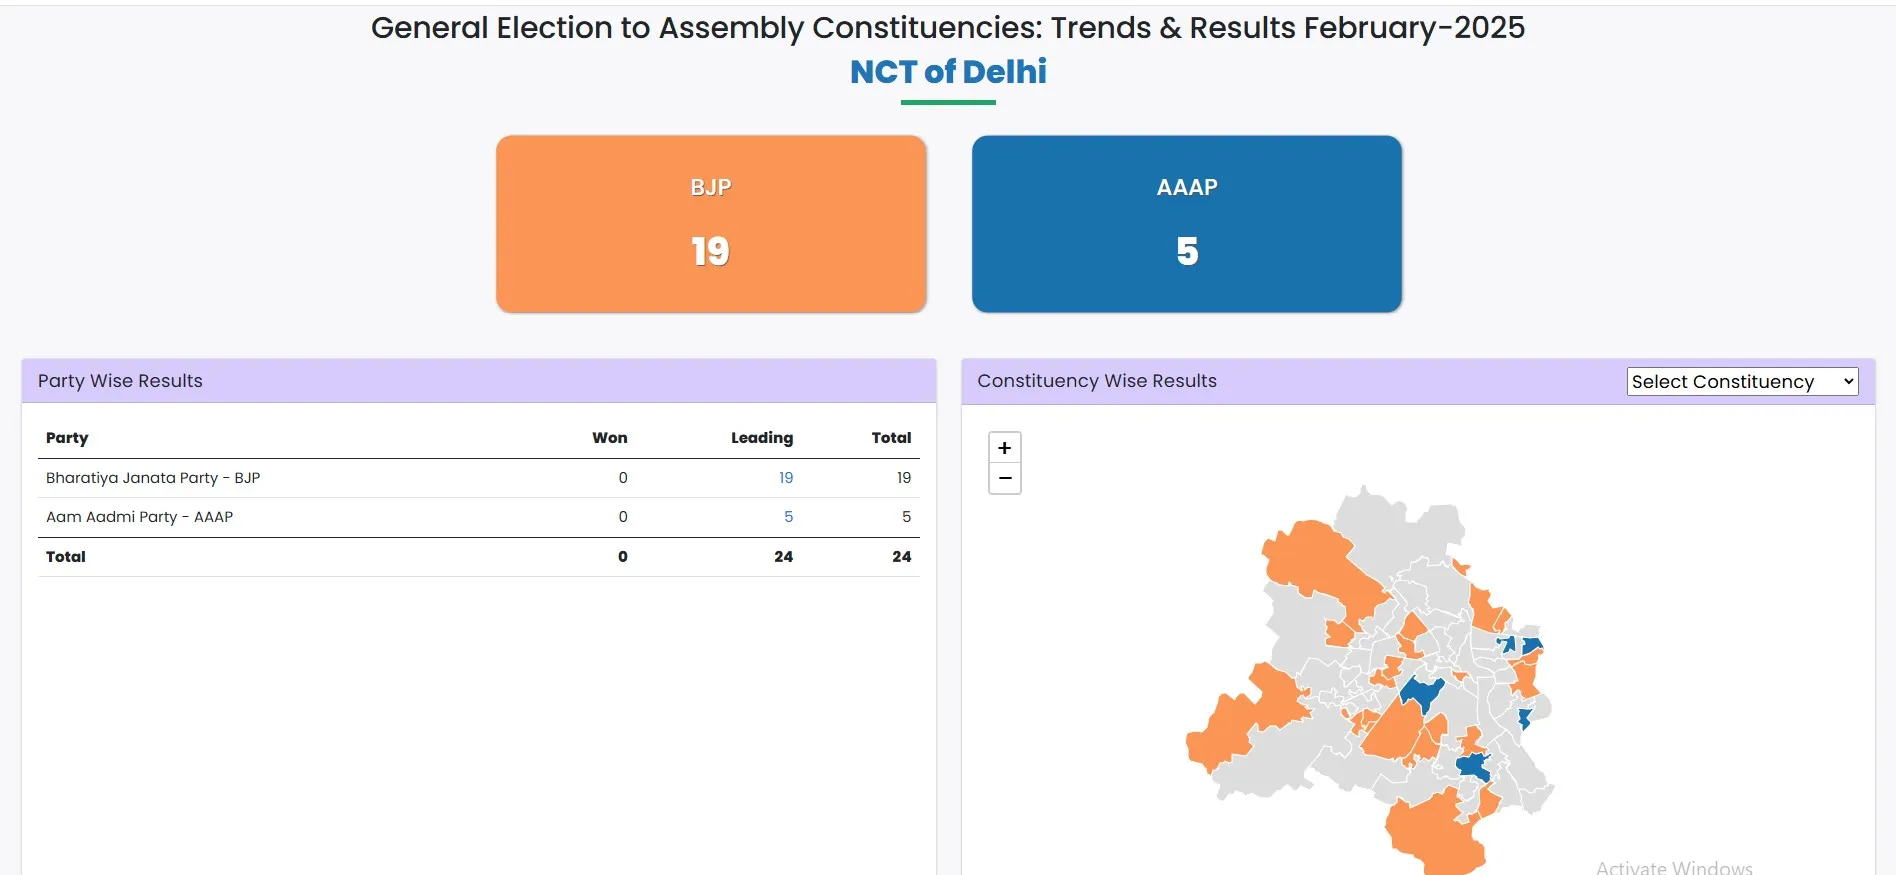Viewport: 1896px width, 875px height.
Task: Click the Won column header
Action: [610, 437]
